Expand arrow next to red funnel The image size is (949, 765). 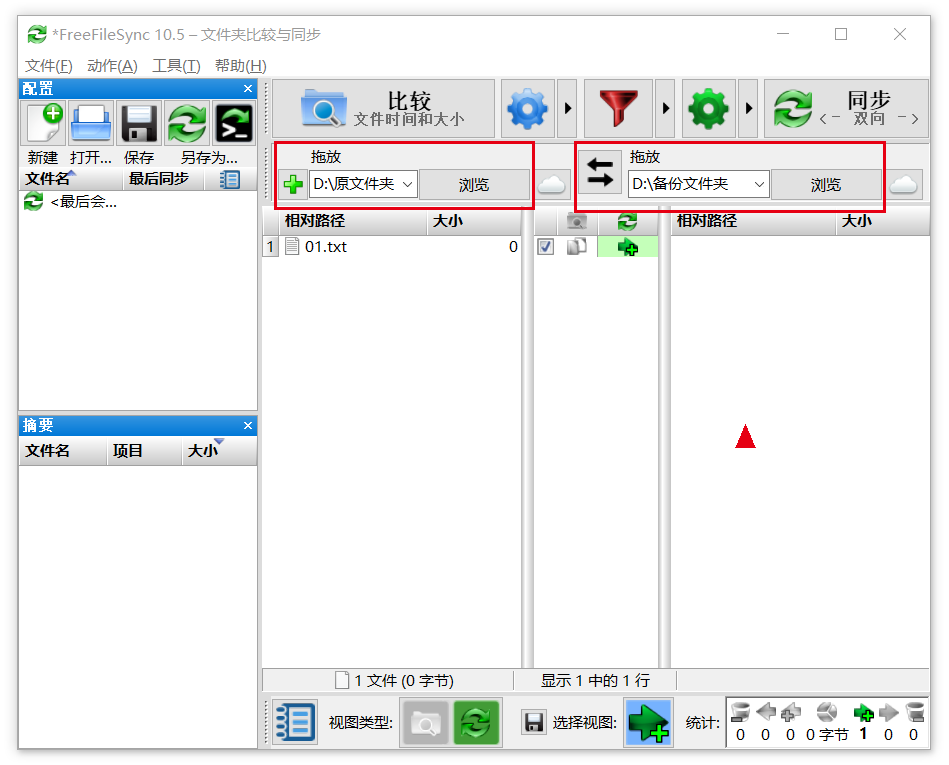click(665, 108)
